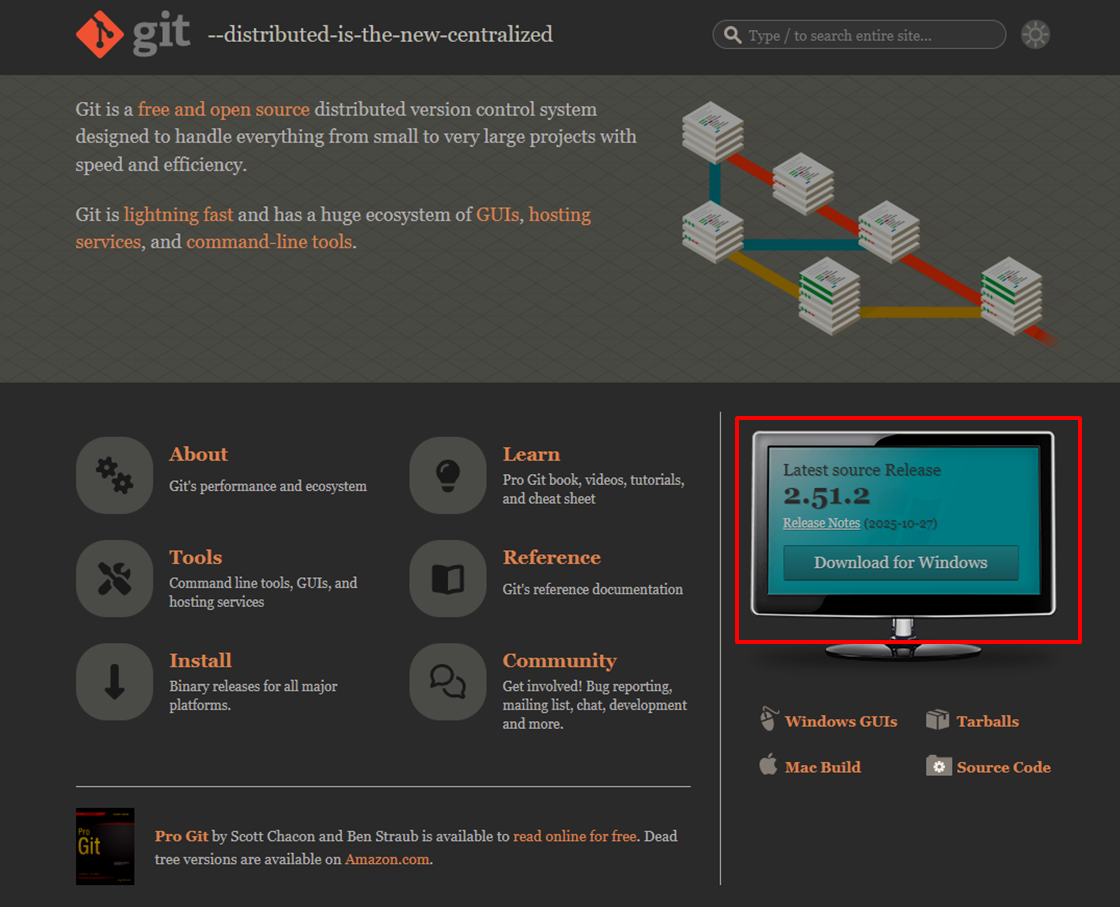Viewport: 1120px width, 907px height.
Task: Open the Pro Git bold link
Action: pos(181,836)
